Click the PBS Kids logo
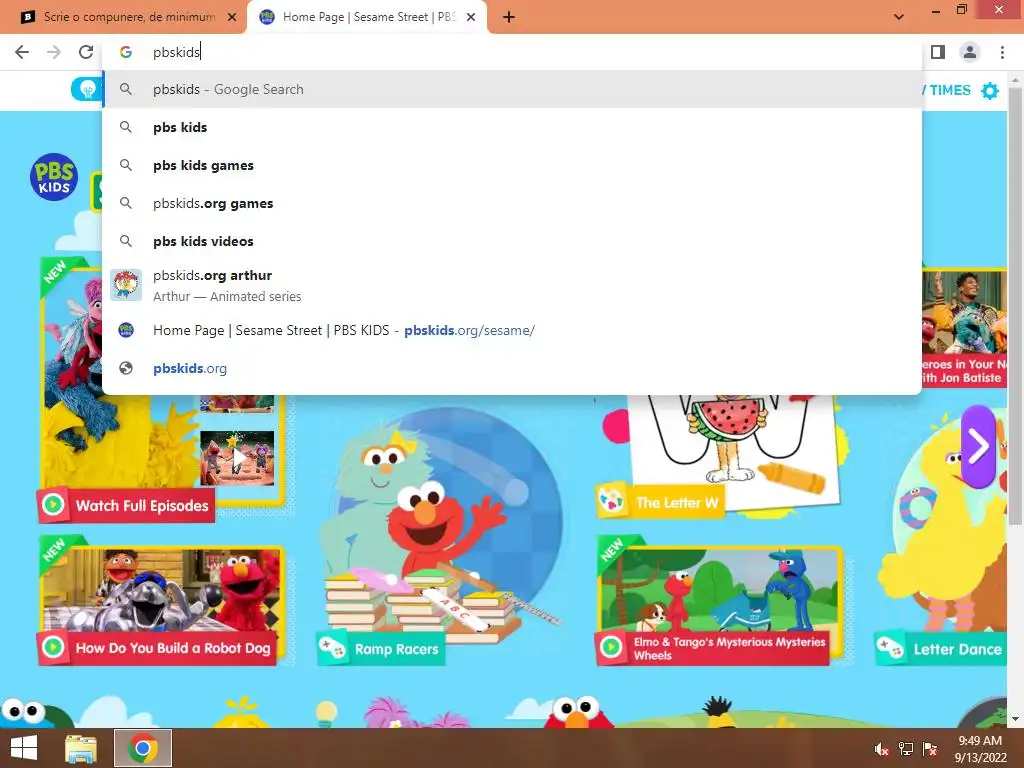The image size is (1024, 768). [x=54, y=177]
